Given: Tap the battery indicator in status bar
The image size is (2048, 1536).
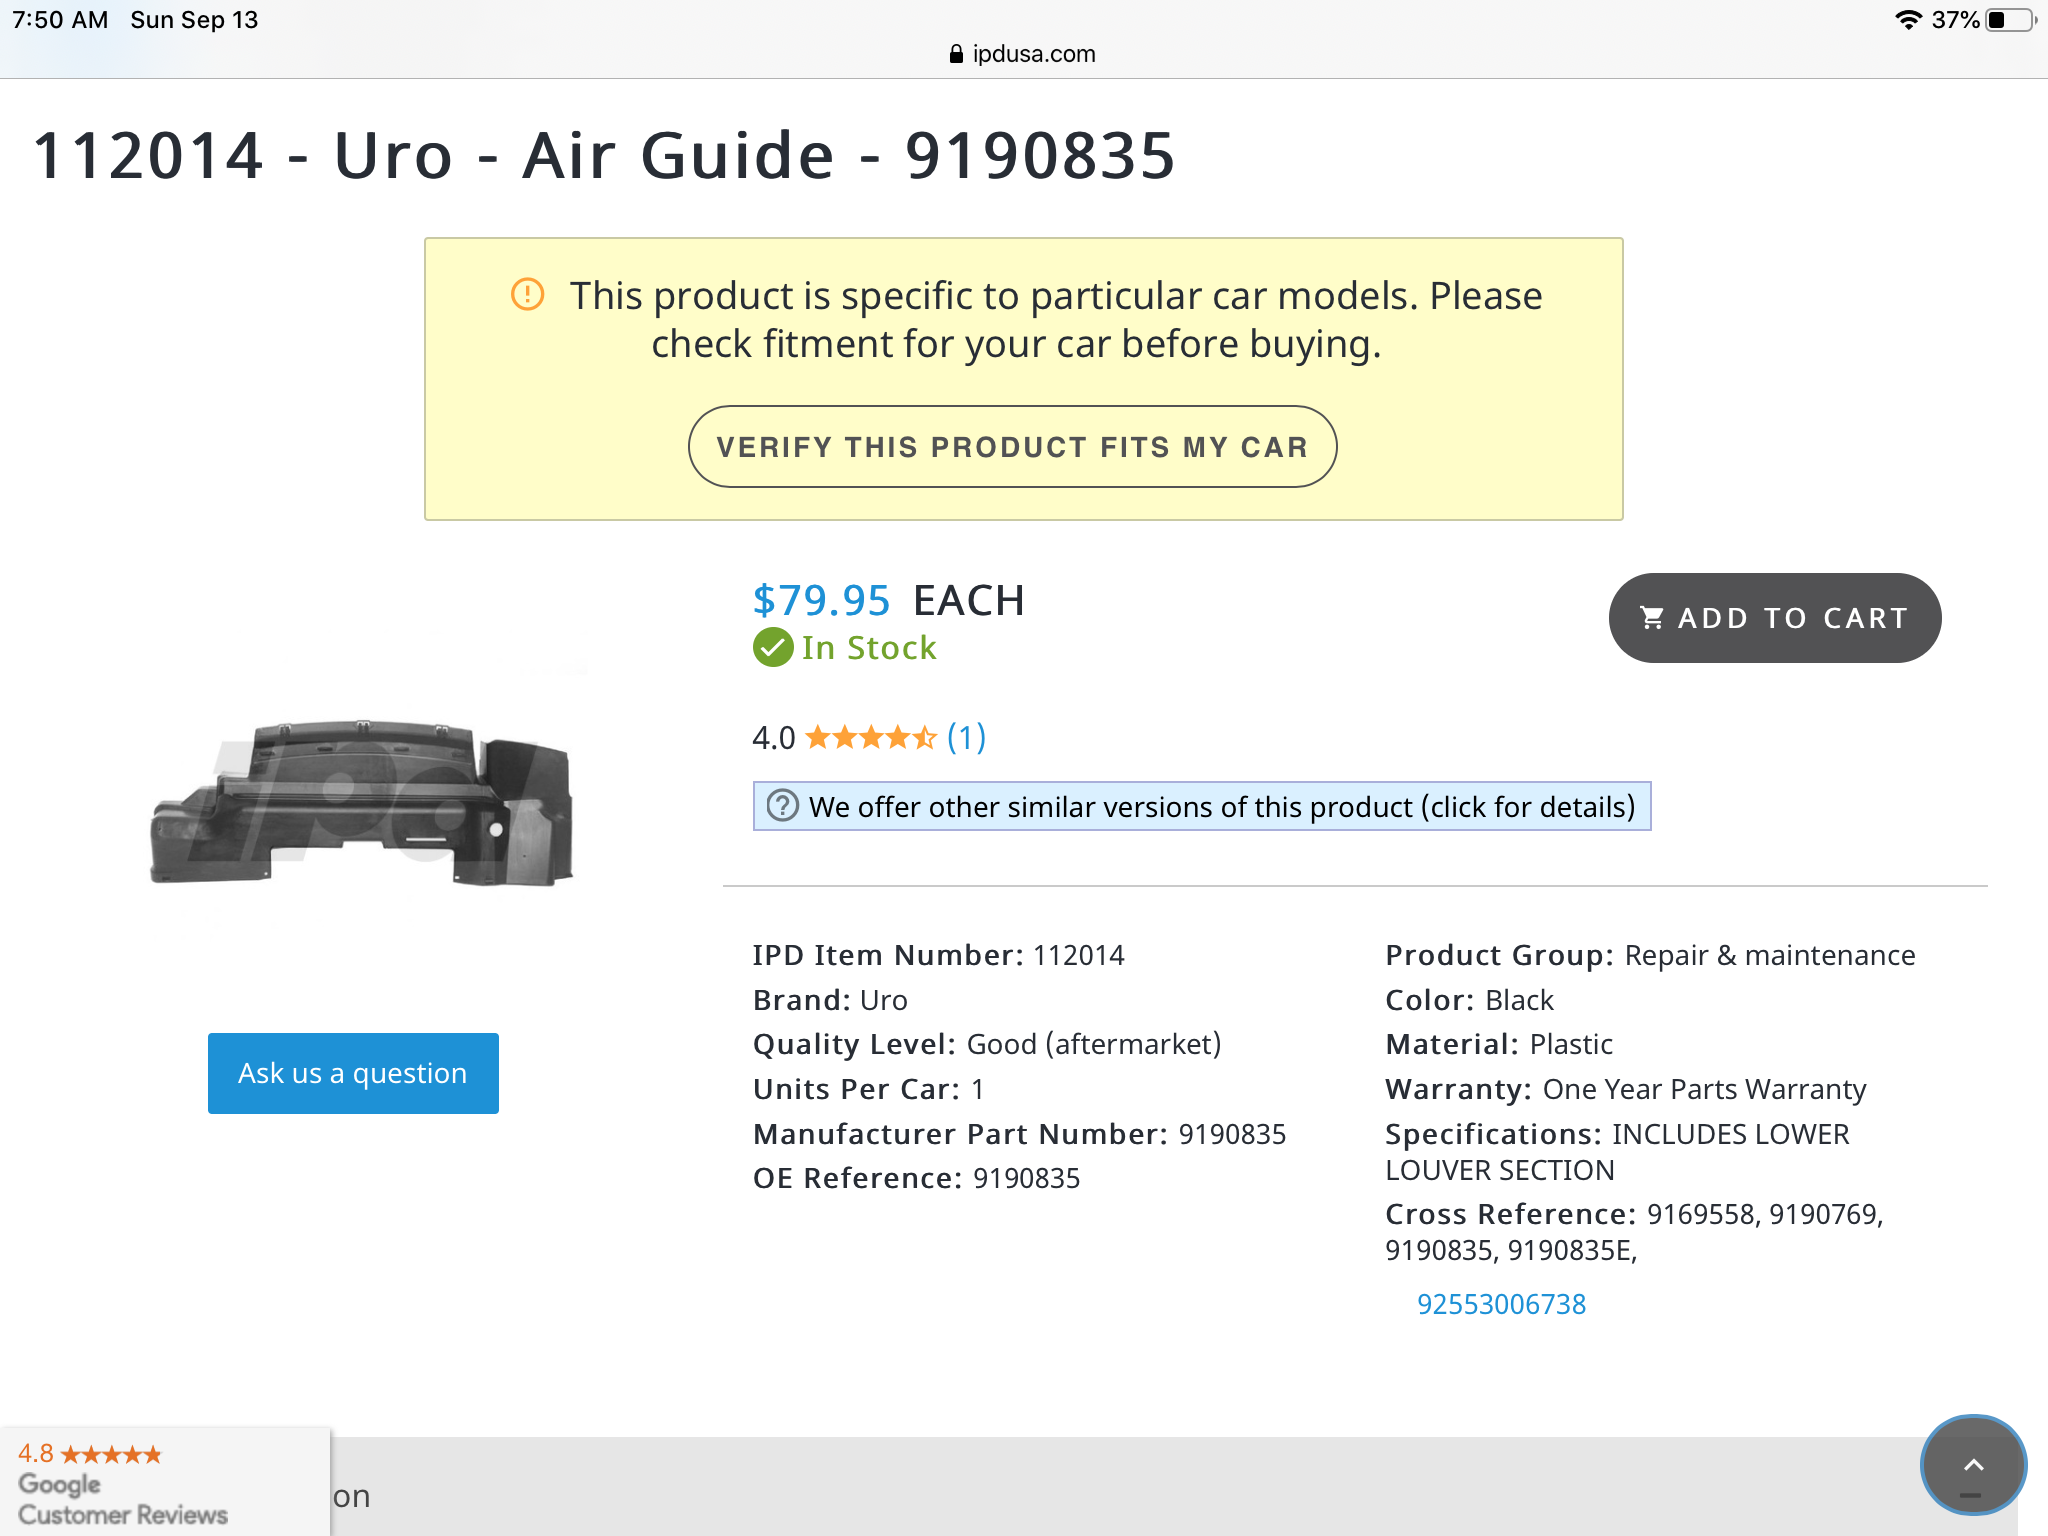Looking at the screenshot, I should (x=2011, y=20).
